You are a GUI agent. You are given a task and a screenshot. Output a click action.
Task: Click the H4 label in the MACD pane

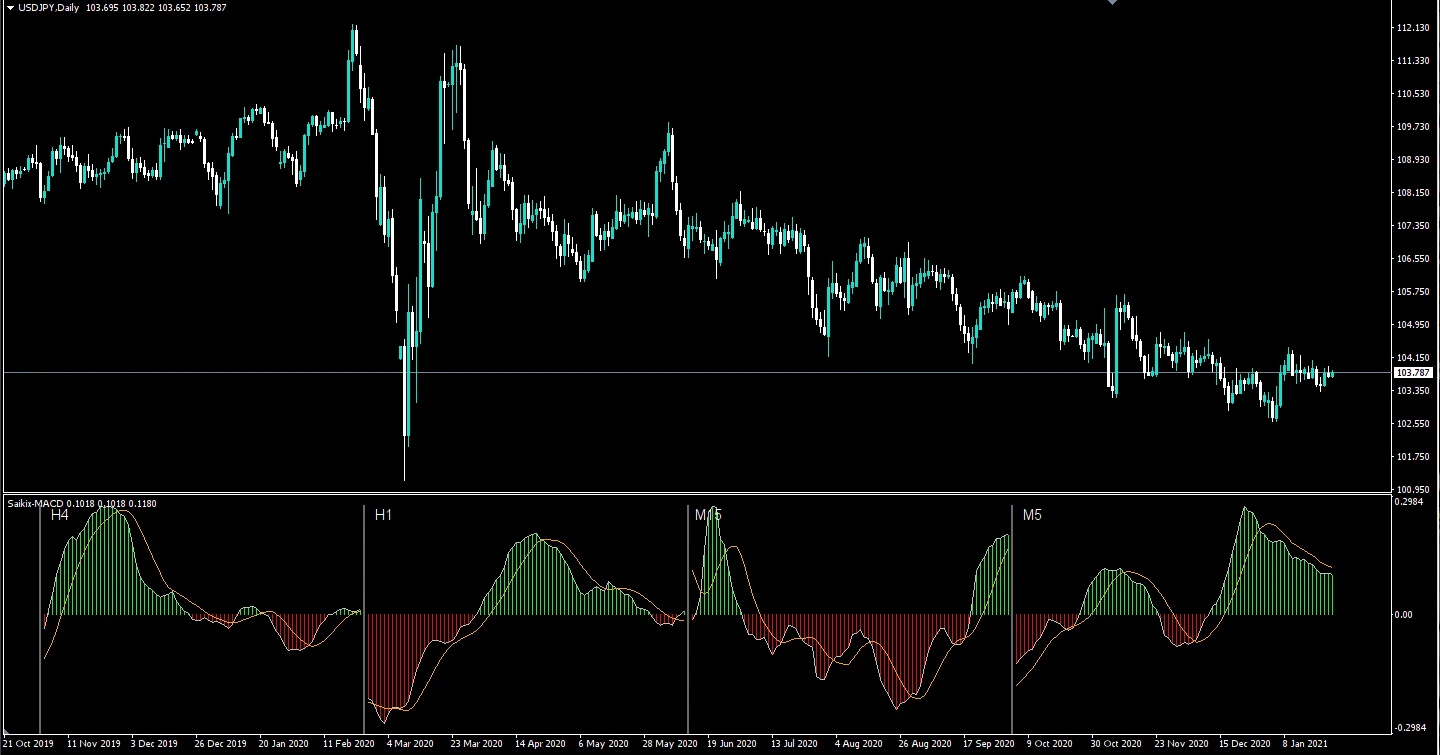(58, 516)
